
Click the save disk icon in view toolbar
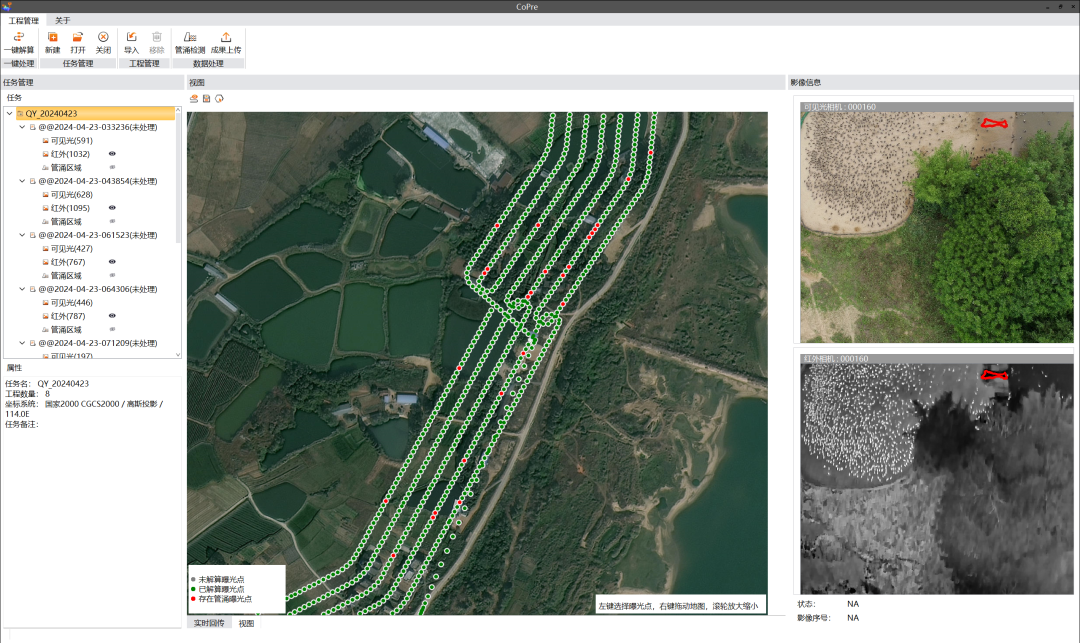pos(207,99)
